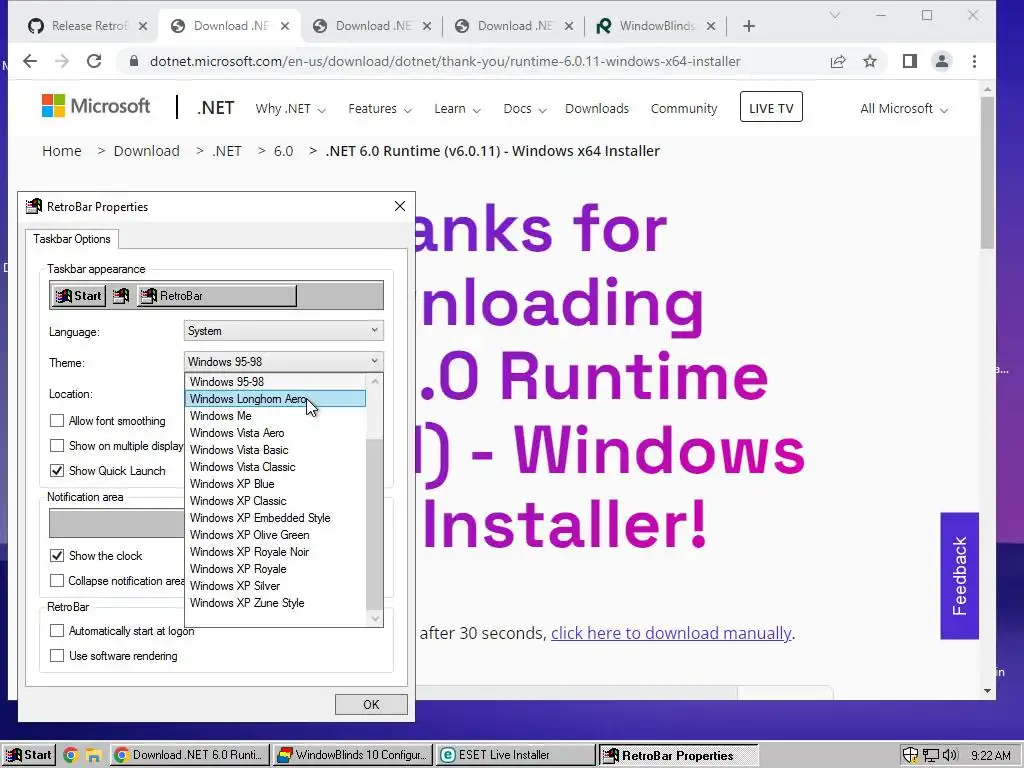This screenshot has width=1024, height=768.
Task: Open the Feedback side button
Action: [x=959, y=575]
